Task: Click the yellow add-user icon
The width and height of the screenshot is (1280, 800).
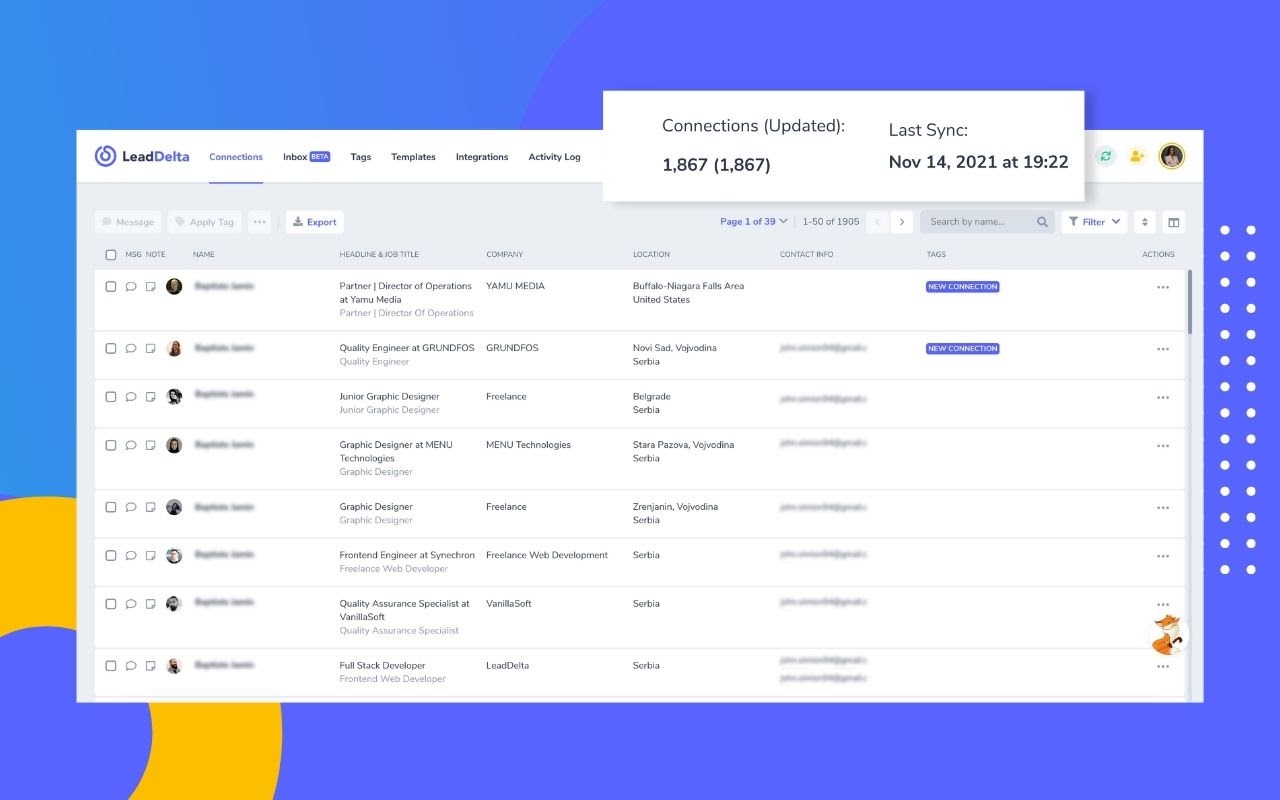Action: point(1137,156)
